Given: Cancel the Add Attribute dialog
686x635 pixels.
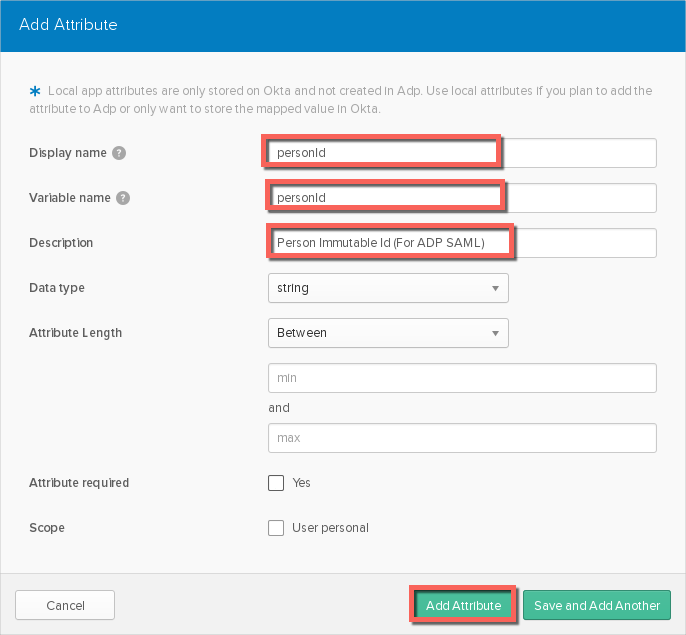Looking at the screenshot, I should 65,605.
